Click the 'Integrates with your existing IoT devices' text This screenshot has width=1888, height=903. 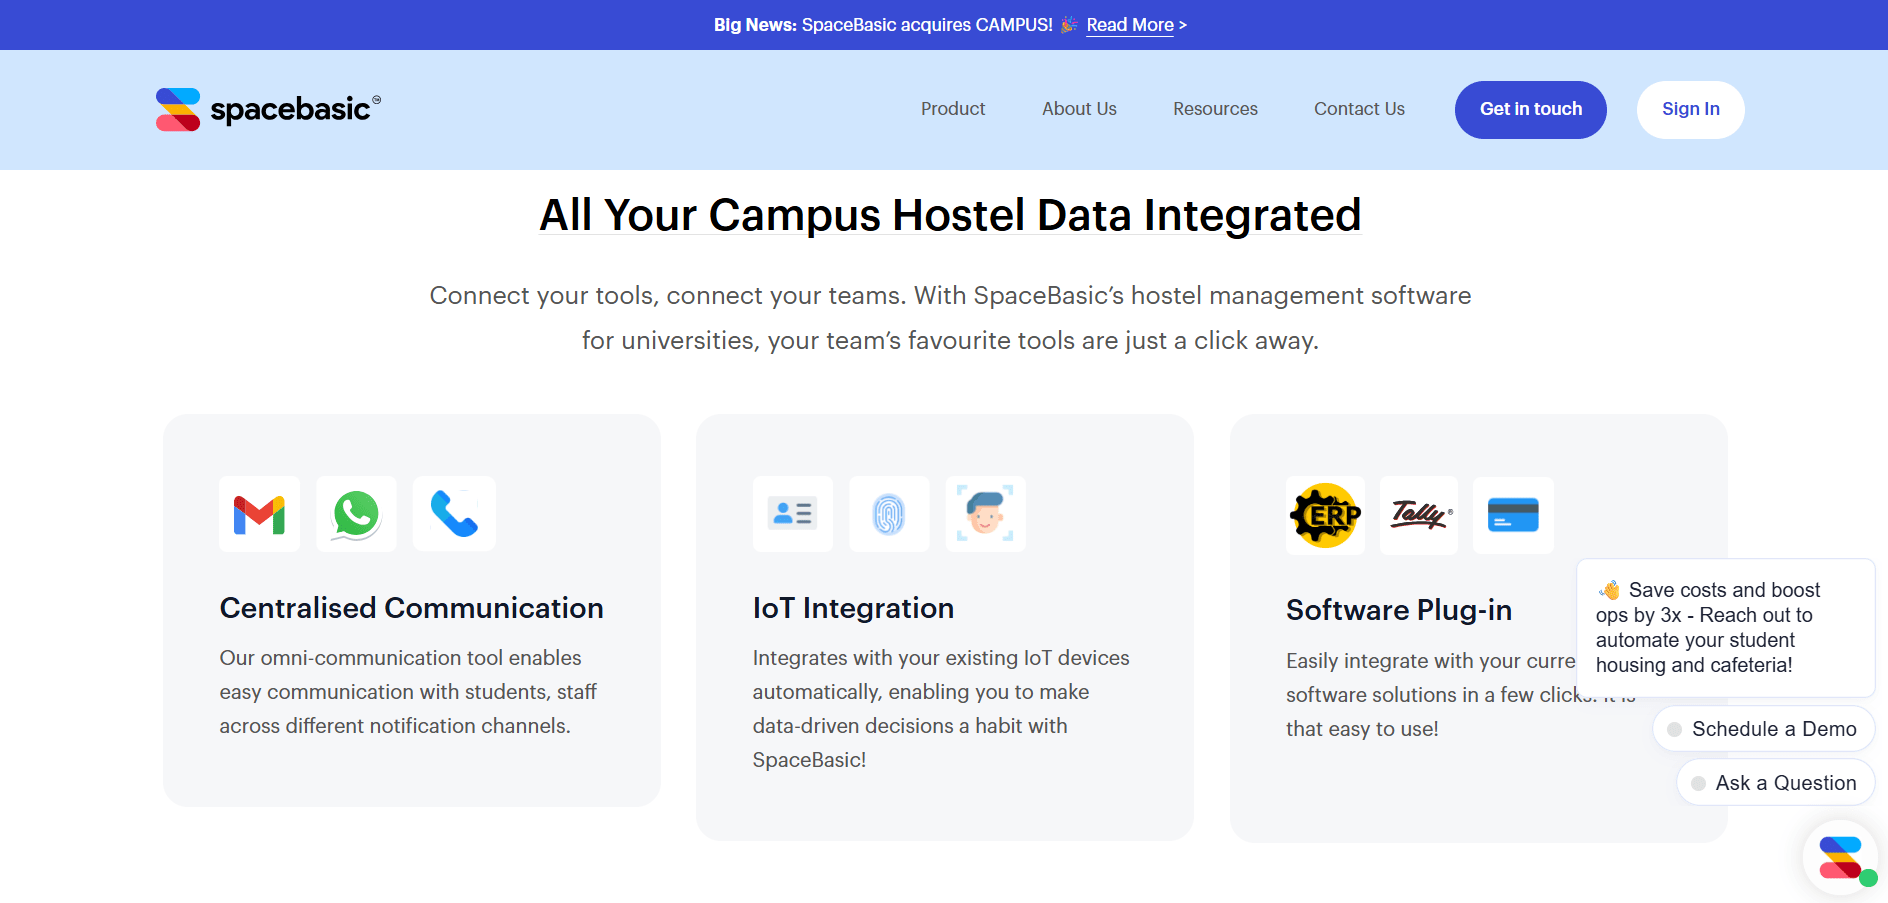941,709
